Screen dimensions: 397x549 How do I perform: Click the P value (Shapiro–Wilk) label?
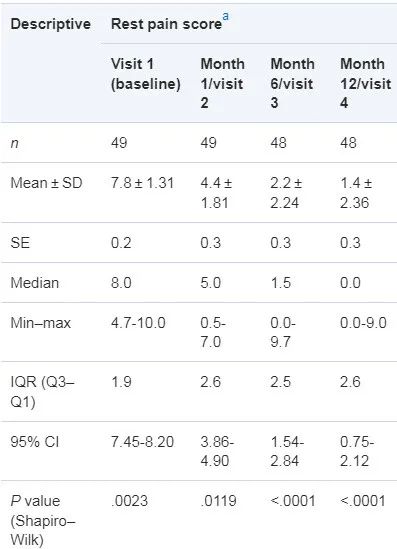coord(43,521)
